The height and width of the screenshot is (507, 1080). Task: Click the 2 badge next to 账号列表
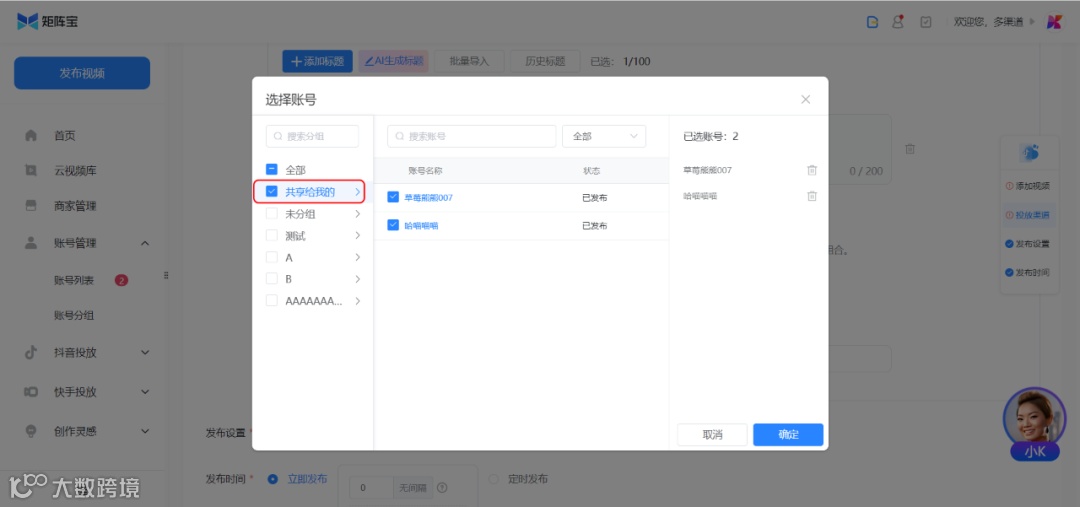(121, 280)
